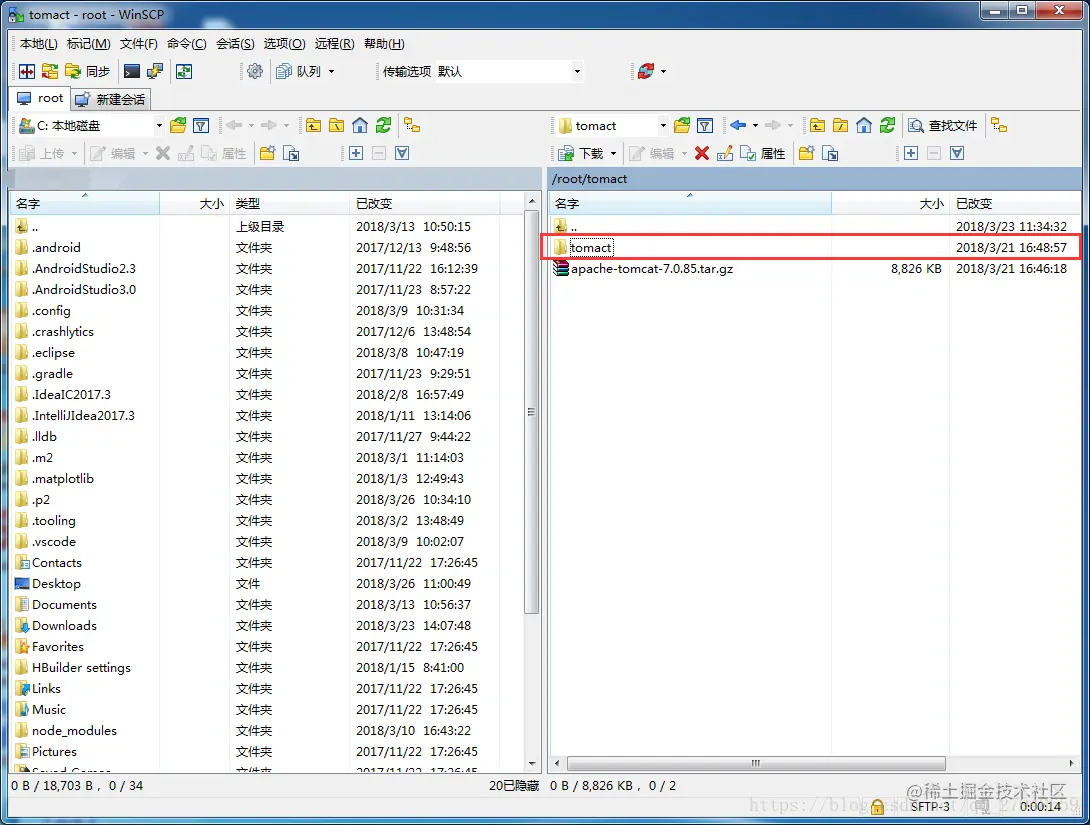Open the 会话(S) menu

[235, 44]
